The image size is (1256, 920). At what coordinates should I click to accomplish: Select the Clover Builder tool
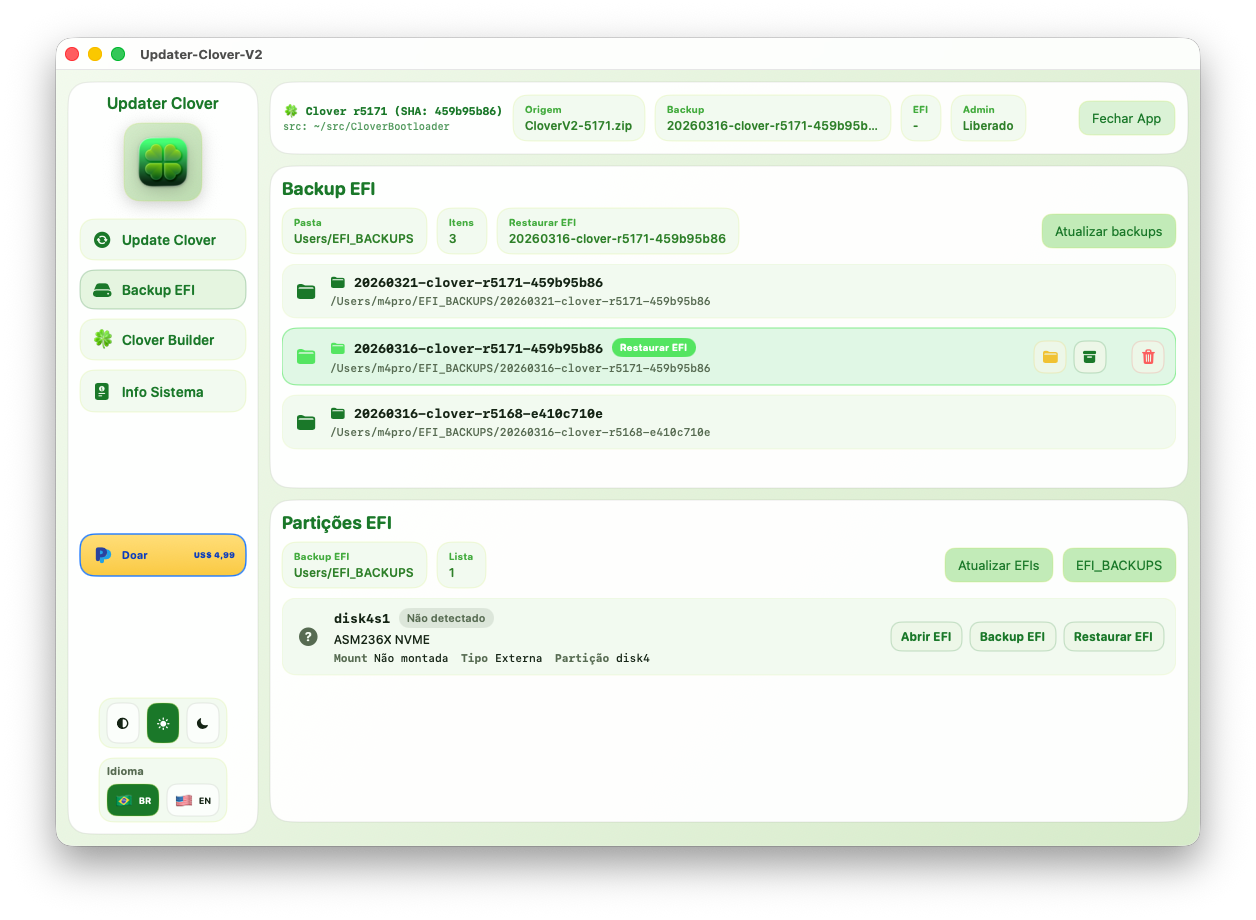click(162, 340)
